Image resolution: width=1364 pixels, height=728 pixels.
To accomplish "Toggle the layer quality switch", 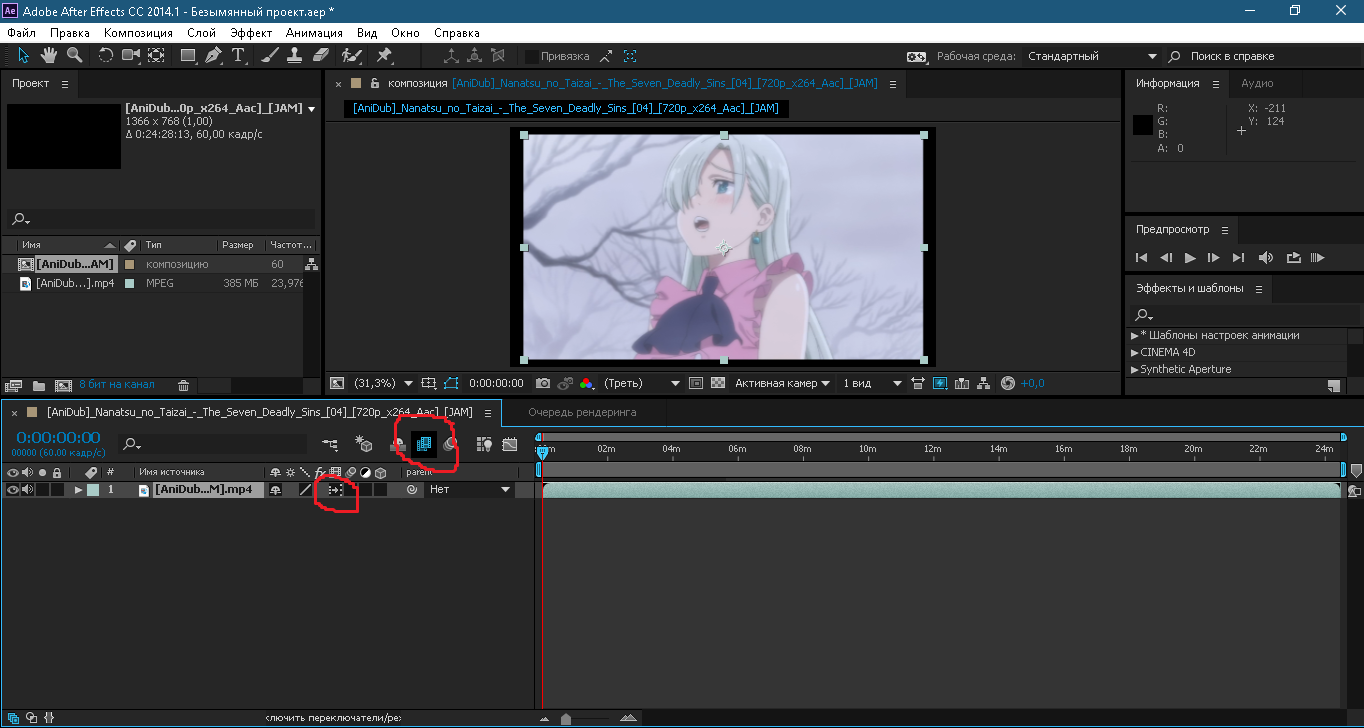I will tap(306, 490).
